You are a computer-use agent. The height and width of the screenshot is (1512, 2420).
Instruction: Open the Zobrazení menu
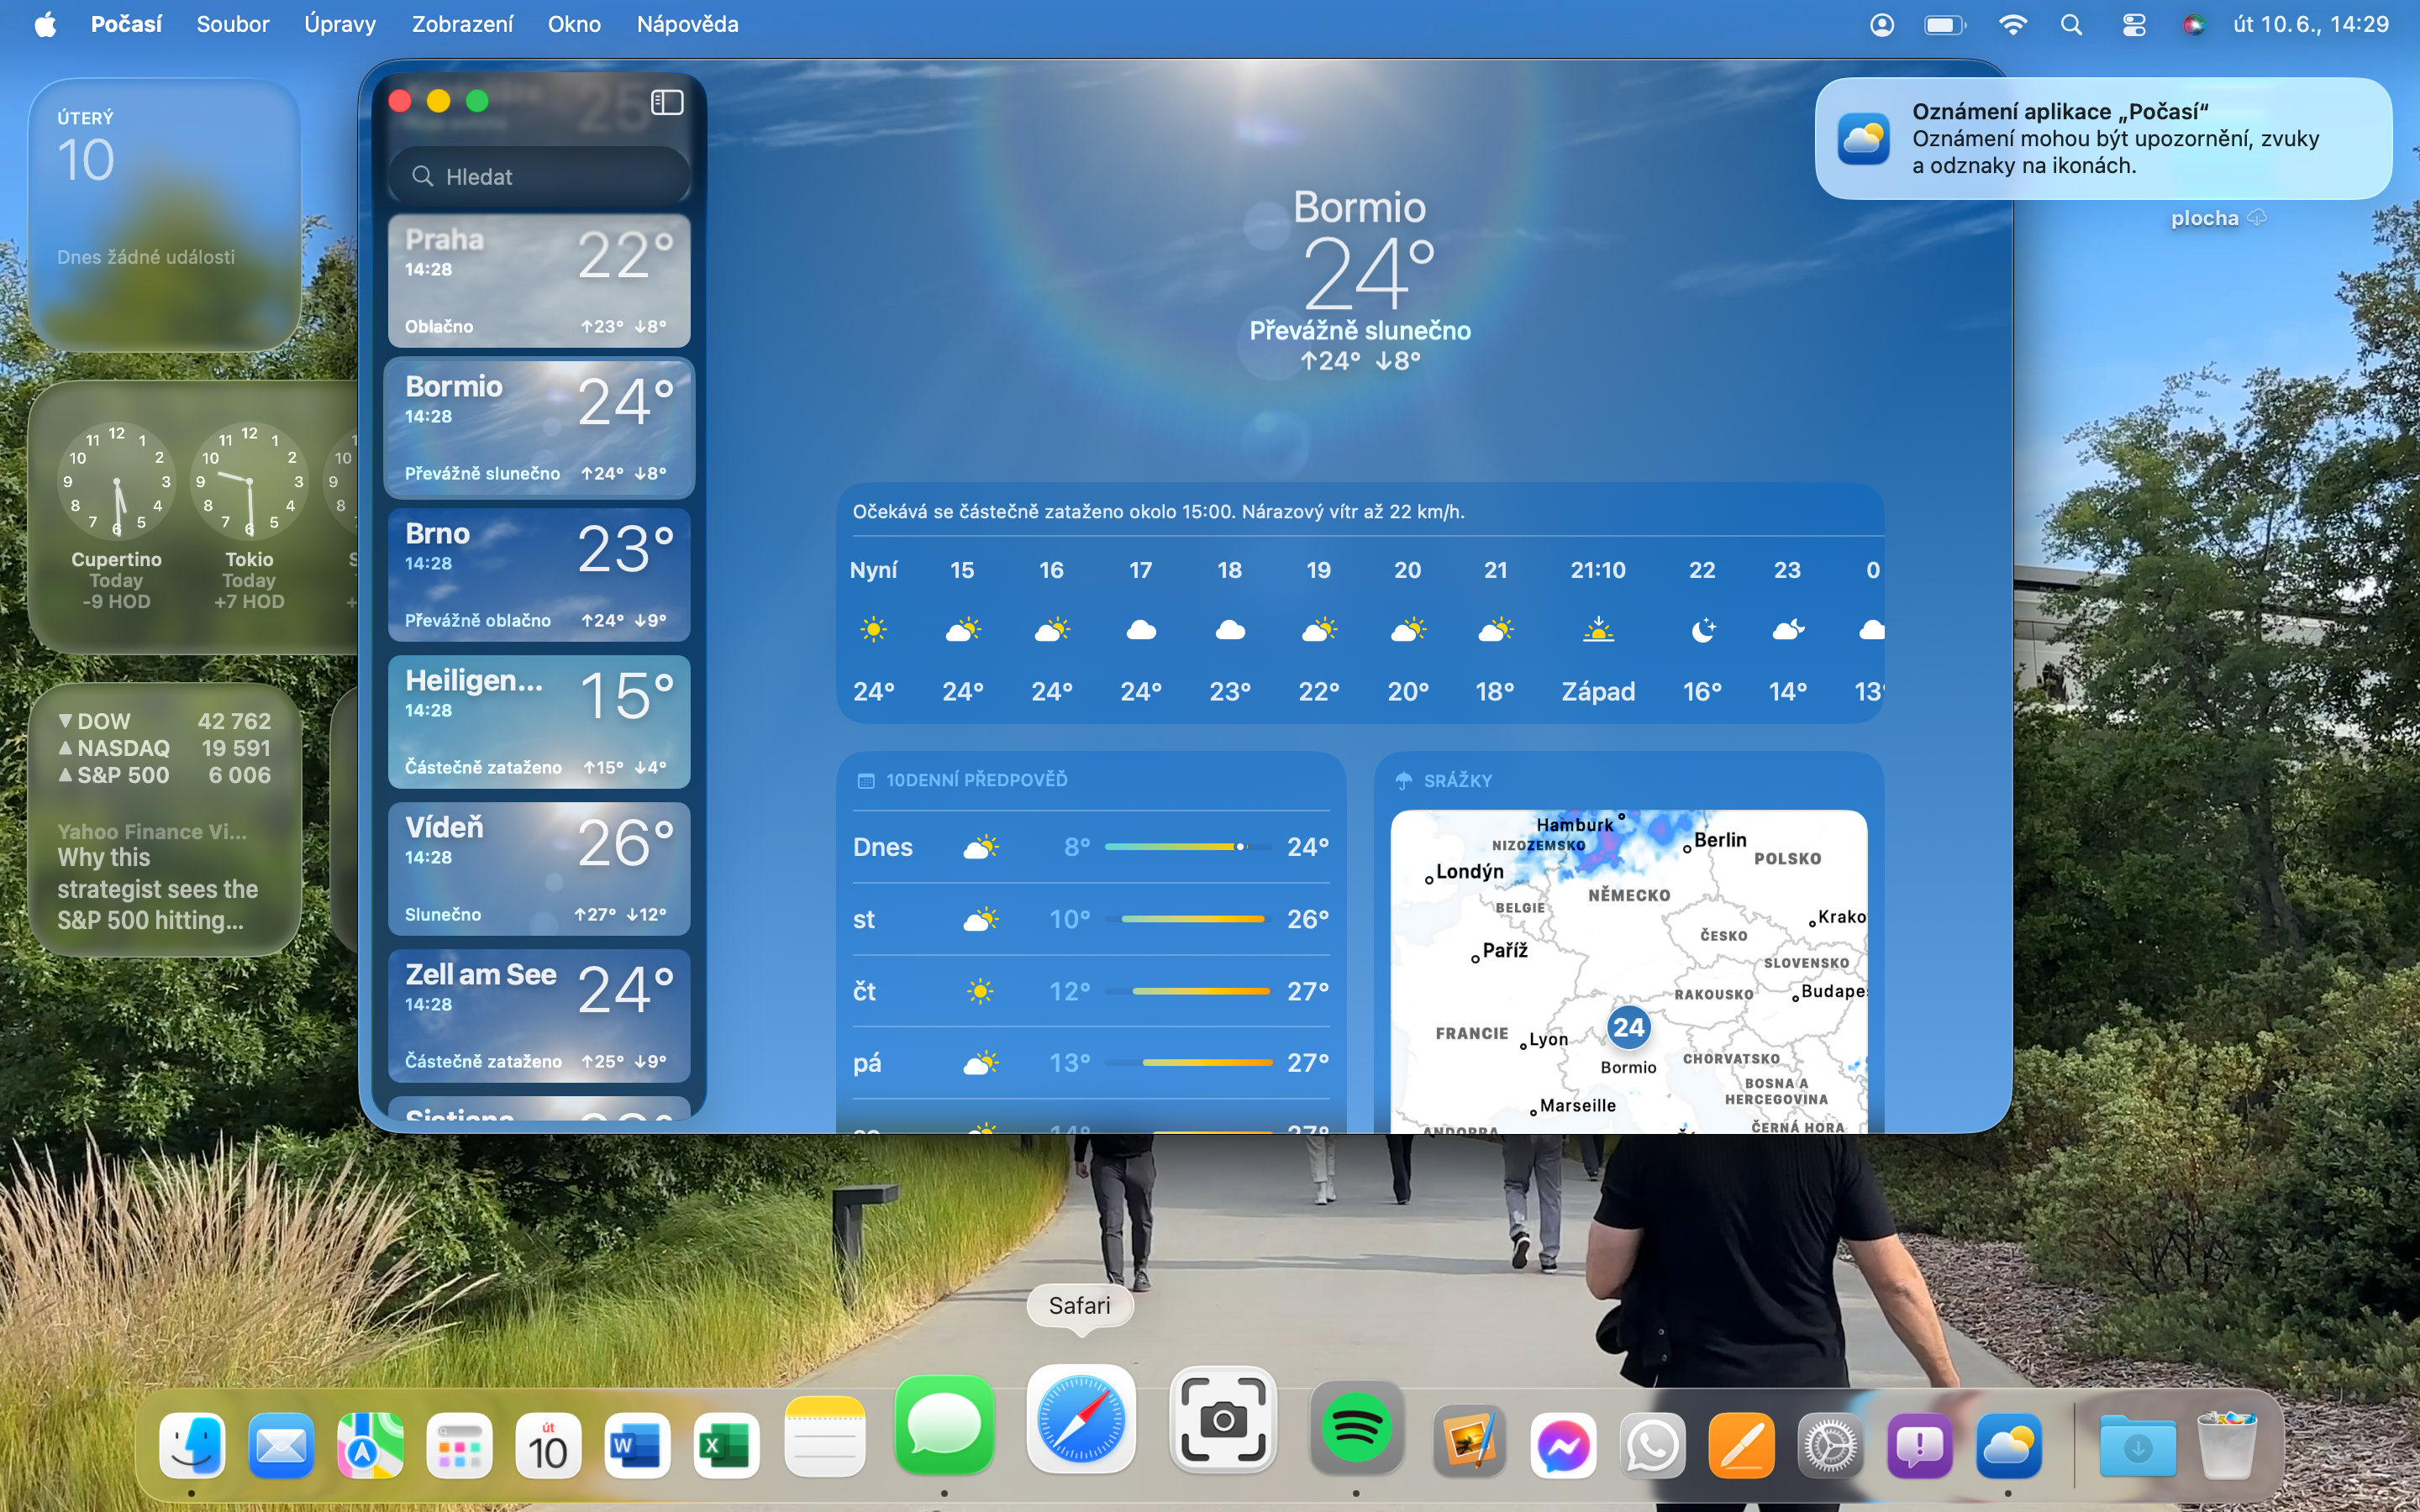coord(462,24)
